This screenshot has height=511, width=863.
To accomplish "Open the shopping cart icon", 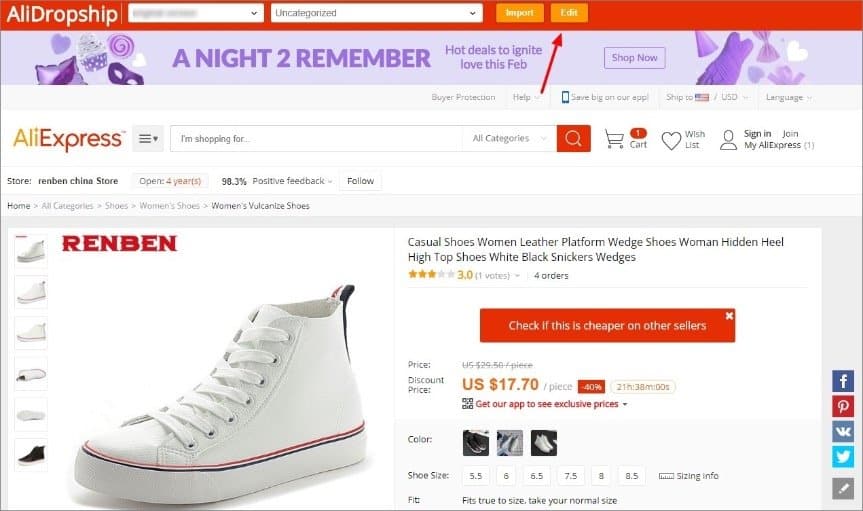I will (x=616, y=139).
